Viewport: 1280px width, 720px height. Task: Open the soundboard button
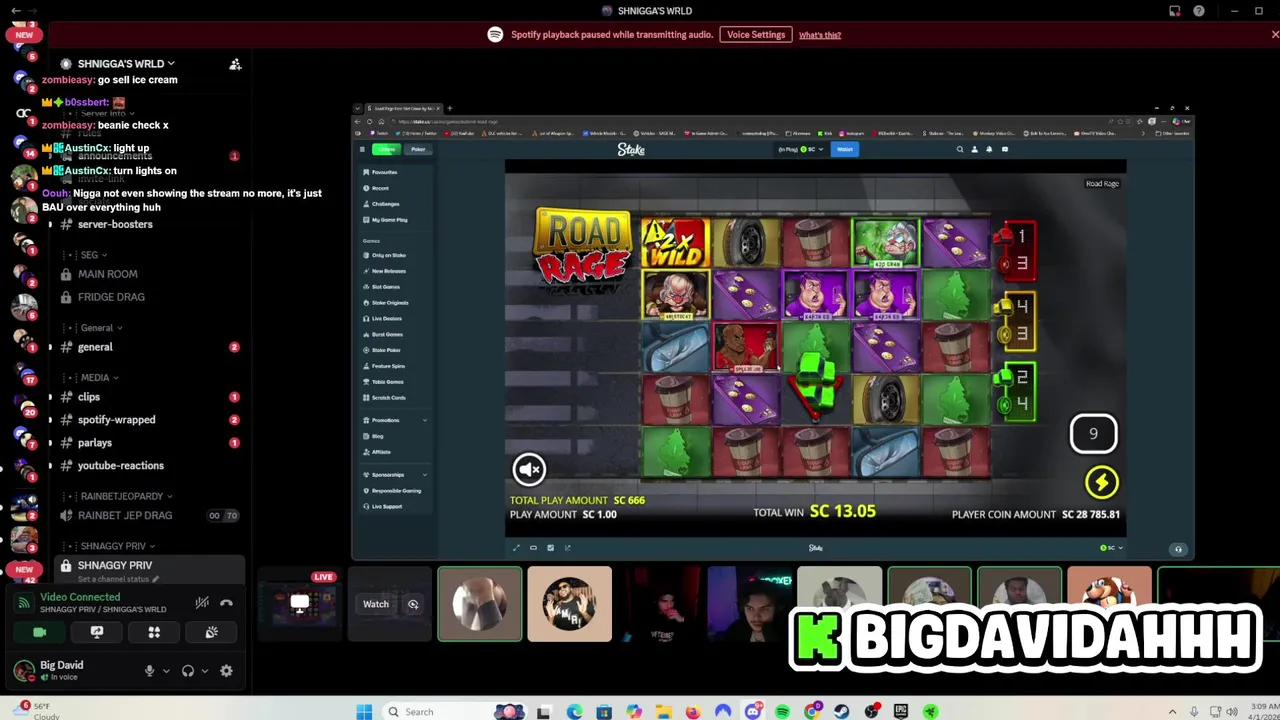tap(211, 632)
